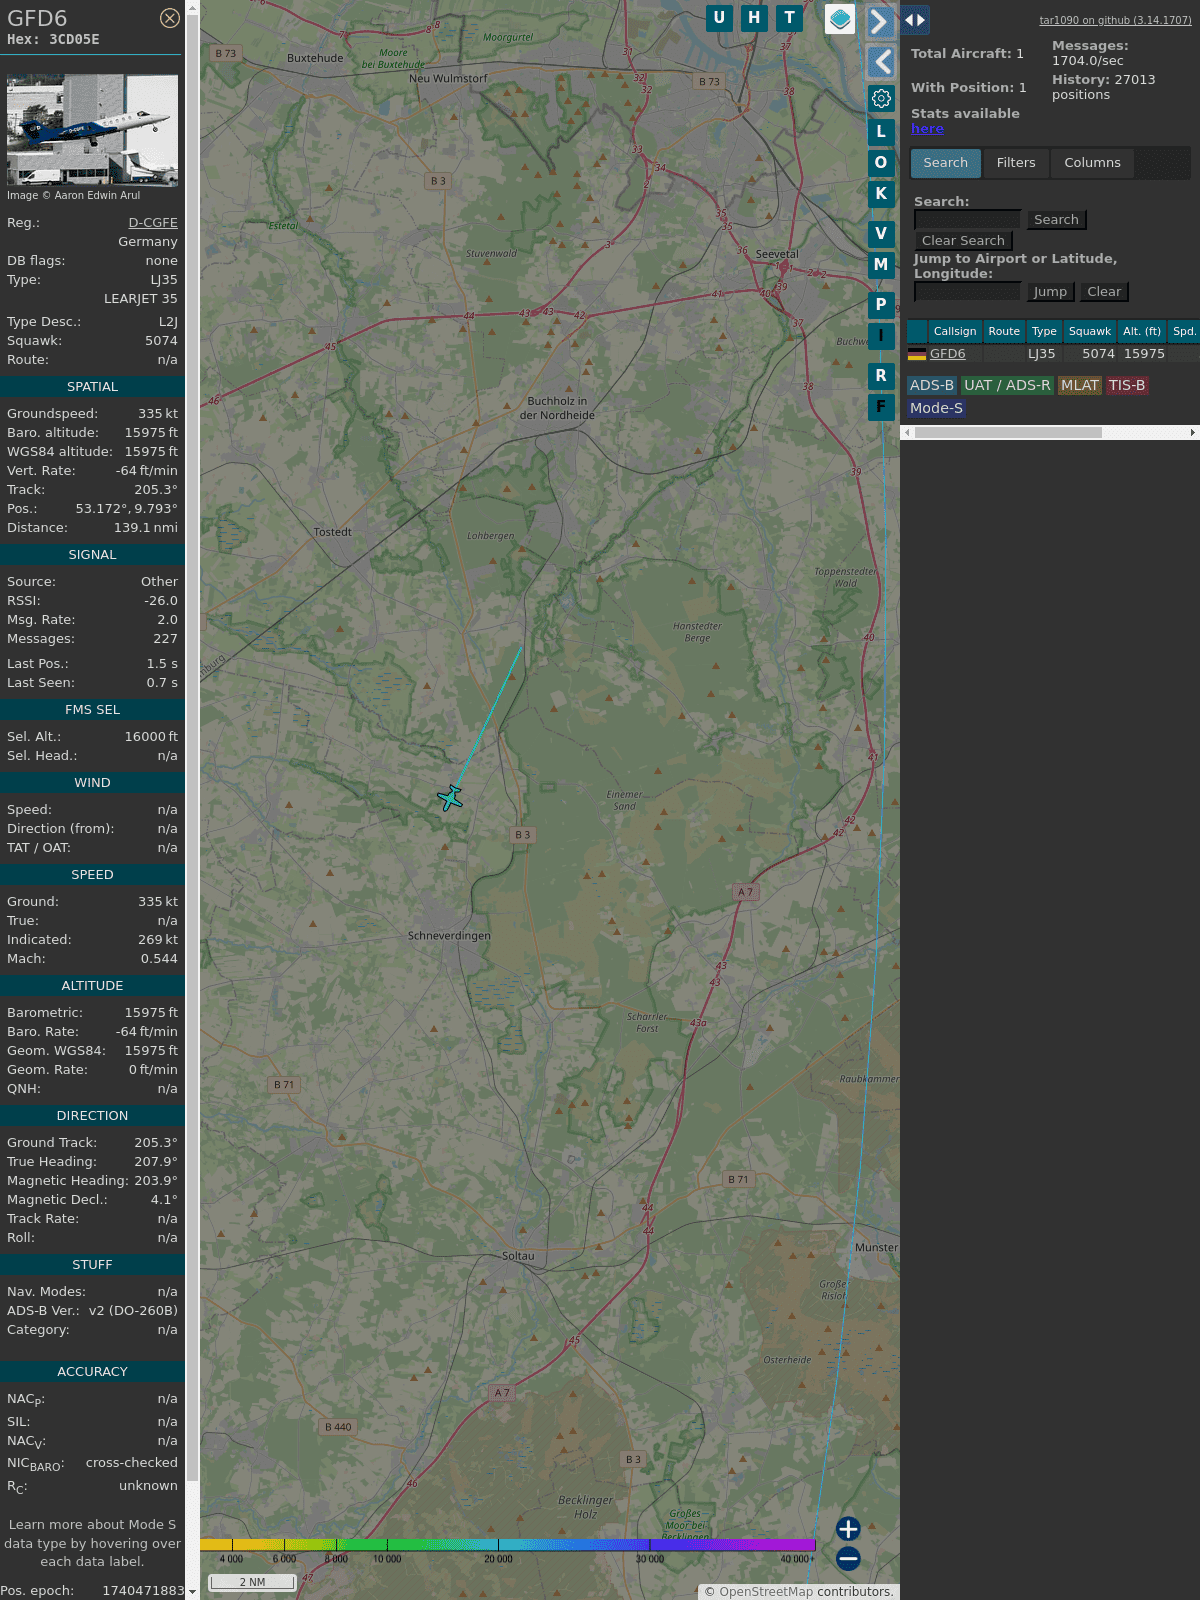The height and width of the screenshot is (1600, 1200).
Task: Click the double-arrow sidebar toggle button
Action: click(x=915, y=20)
